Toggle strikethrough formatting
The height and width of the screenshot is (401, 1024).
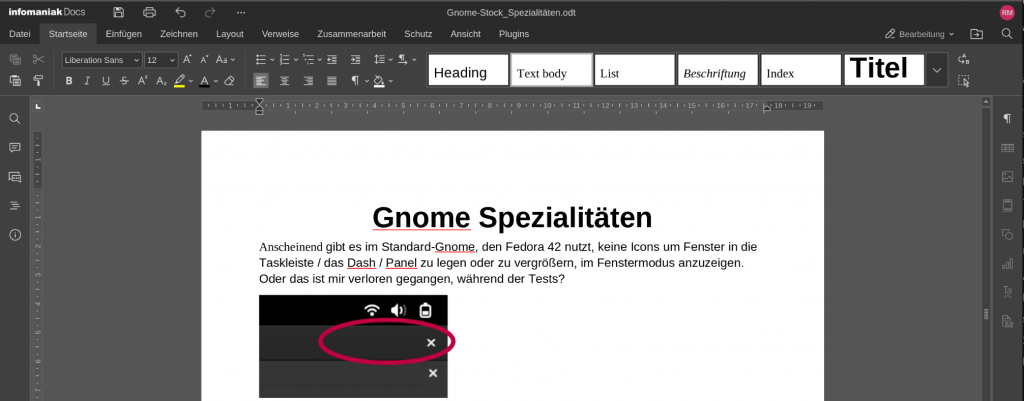tap(124, 81)
